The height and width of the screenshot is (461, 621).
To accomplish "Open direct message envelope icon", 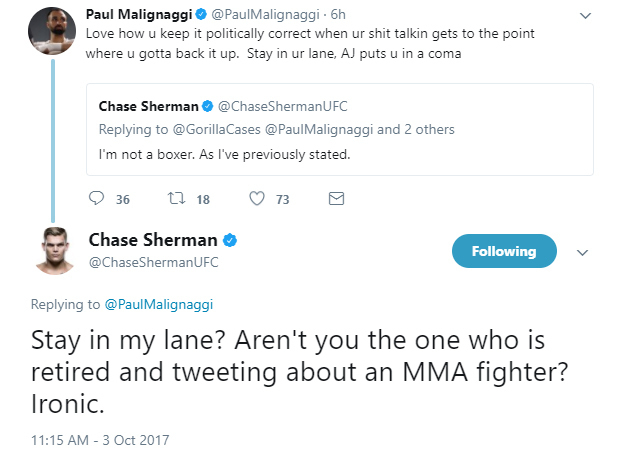I will pos(335,199).
